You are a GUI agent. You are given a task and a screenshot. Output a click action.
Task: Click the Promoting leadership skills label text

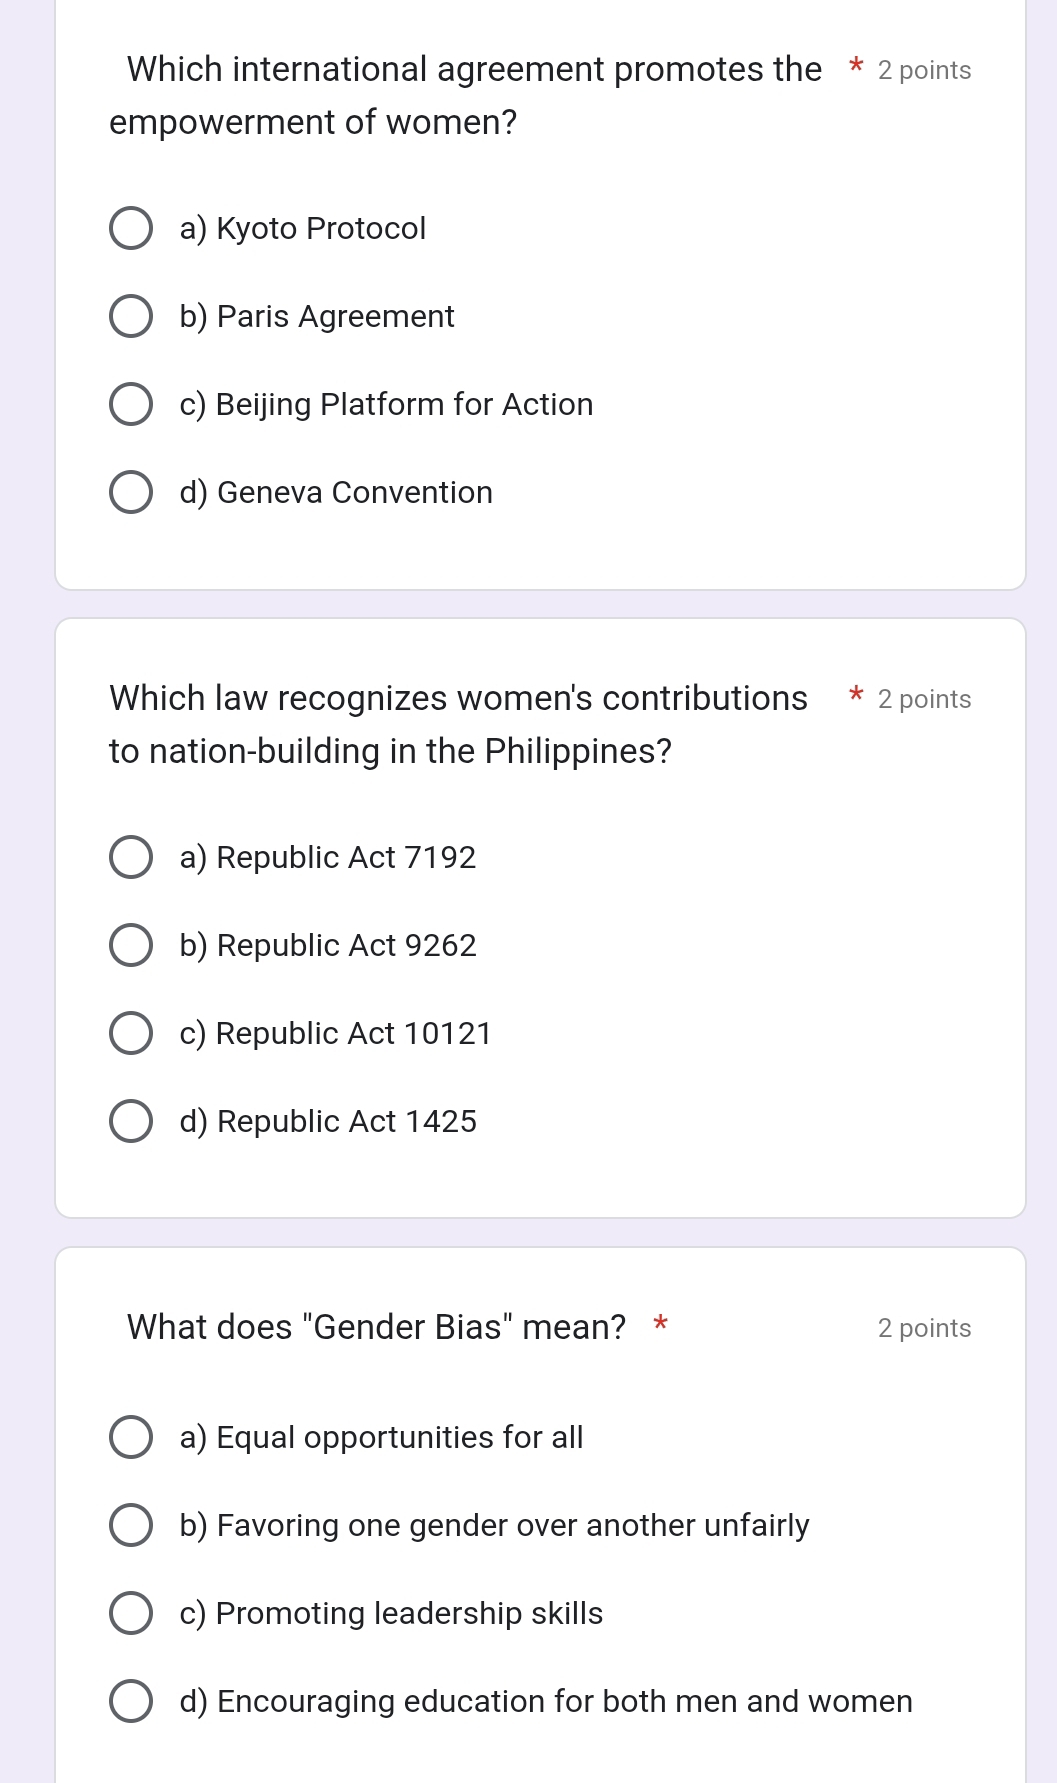[x=391, y=1614]
